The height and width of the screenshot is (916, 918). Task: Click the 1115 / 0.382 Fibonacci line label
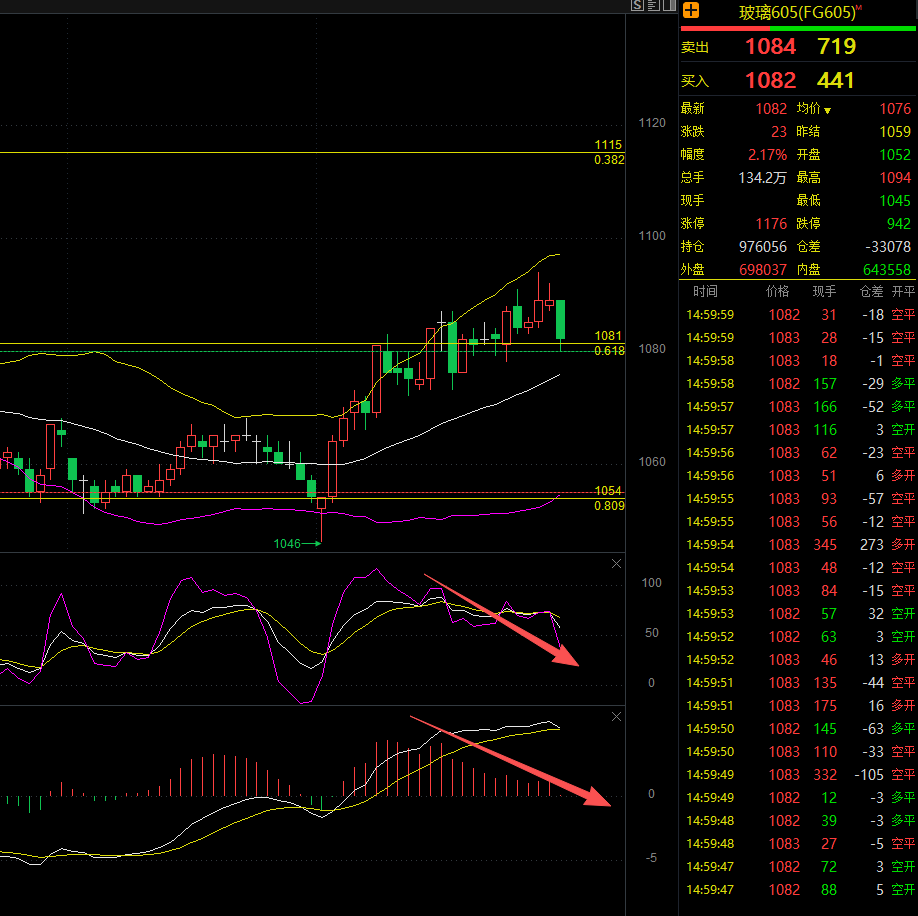click(x=609, y=152)
